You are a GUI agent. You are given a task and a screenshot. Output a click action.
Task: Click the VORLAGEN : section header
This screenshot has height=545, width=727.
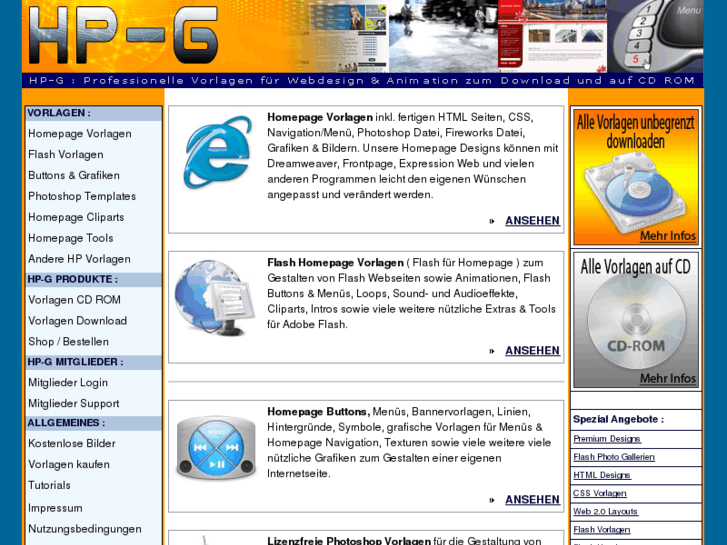click(x=93, y=113)
